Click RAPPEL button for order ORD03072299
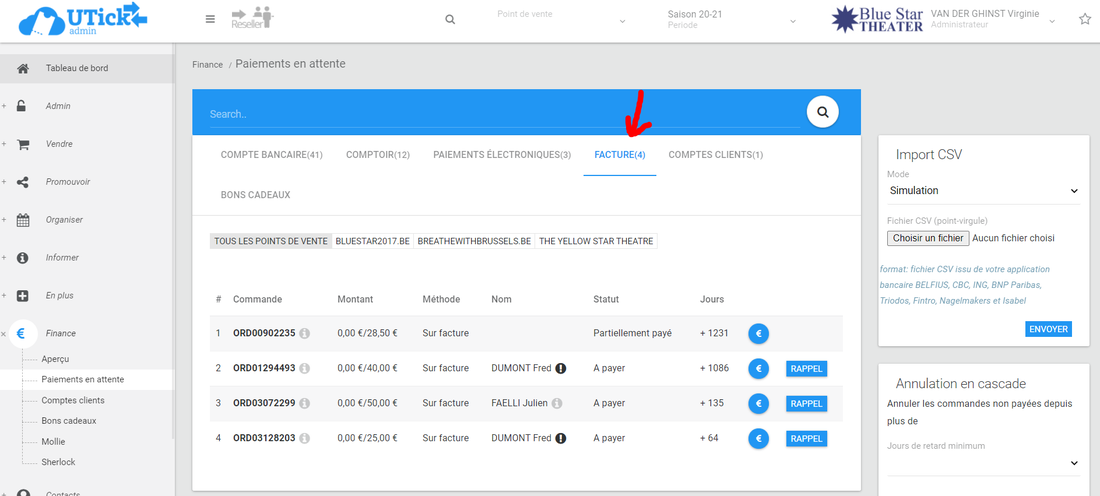The width and height of the screenshot is (1100, 496). (x=806, y=403)
